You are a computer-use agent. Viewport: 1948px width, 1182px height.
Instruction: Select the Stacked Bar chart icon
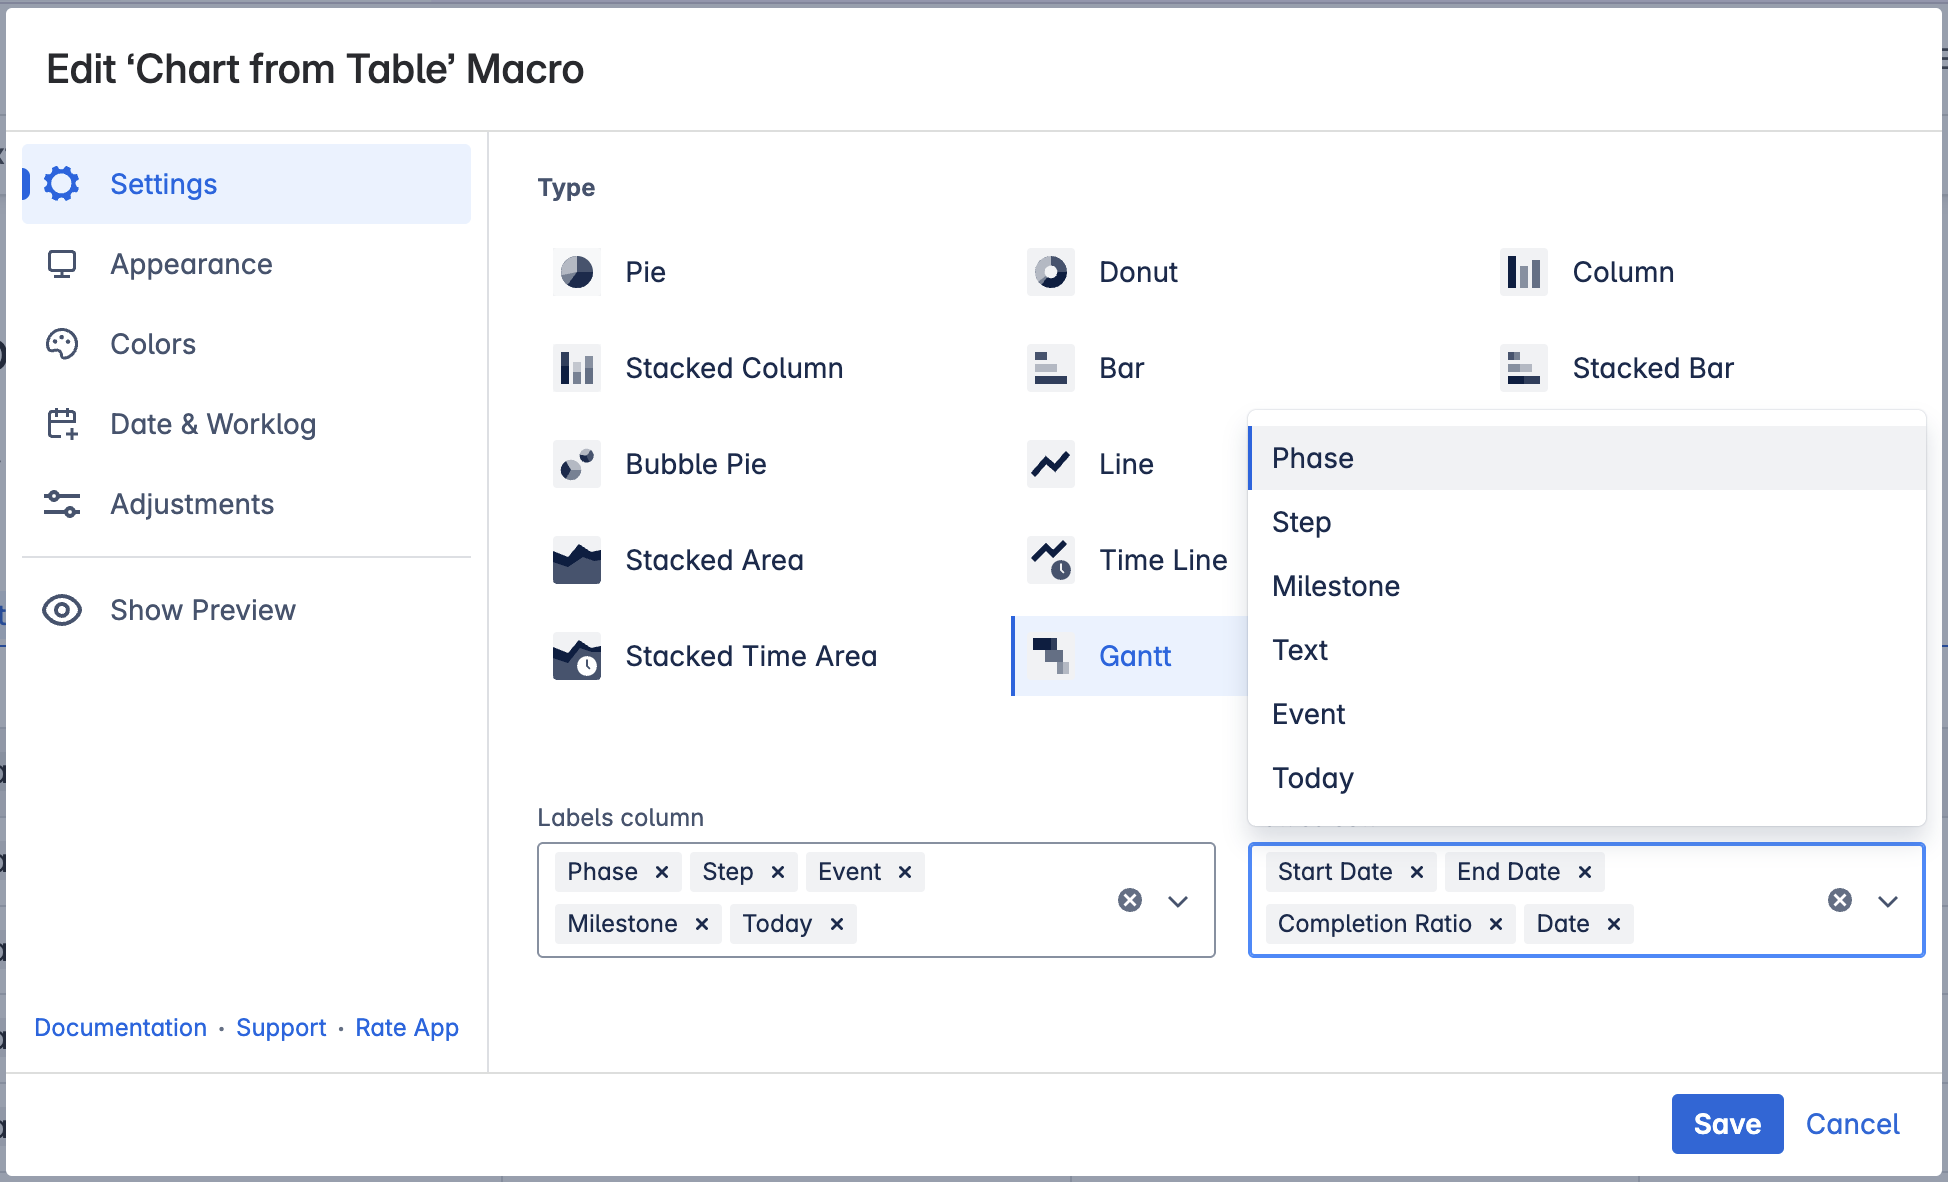click(1523, 368)
